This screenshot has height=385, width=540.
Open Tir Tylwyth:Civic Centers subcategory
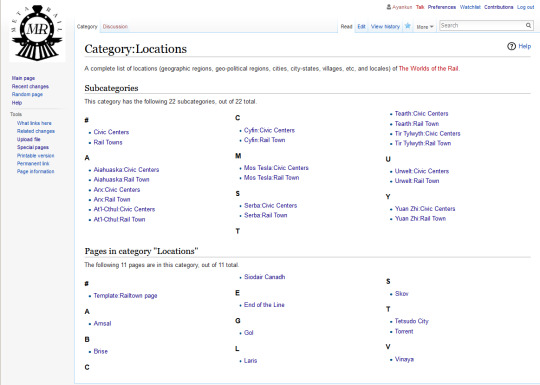tap(427, 134)
